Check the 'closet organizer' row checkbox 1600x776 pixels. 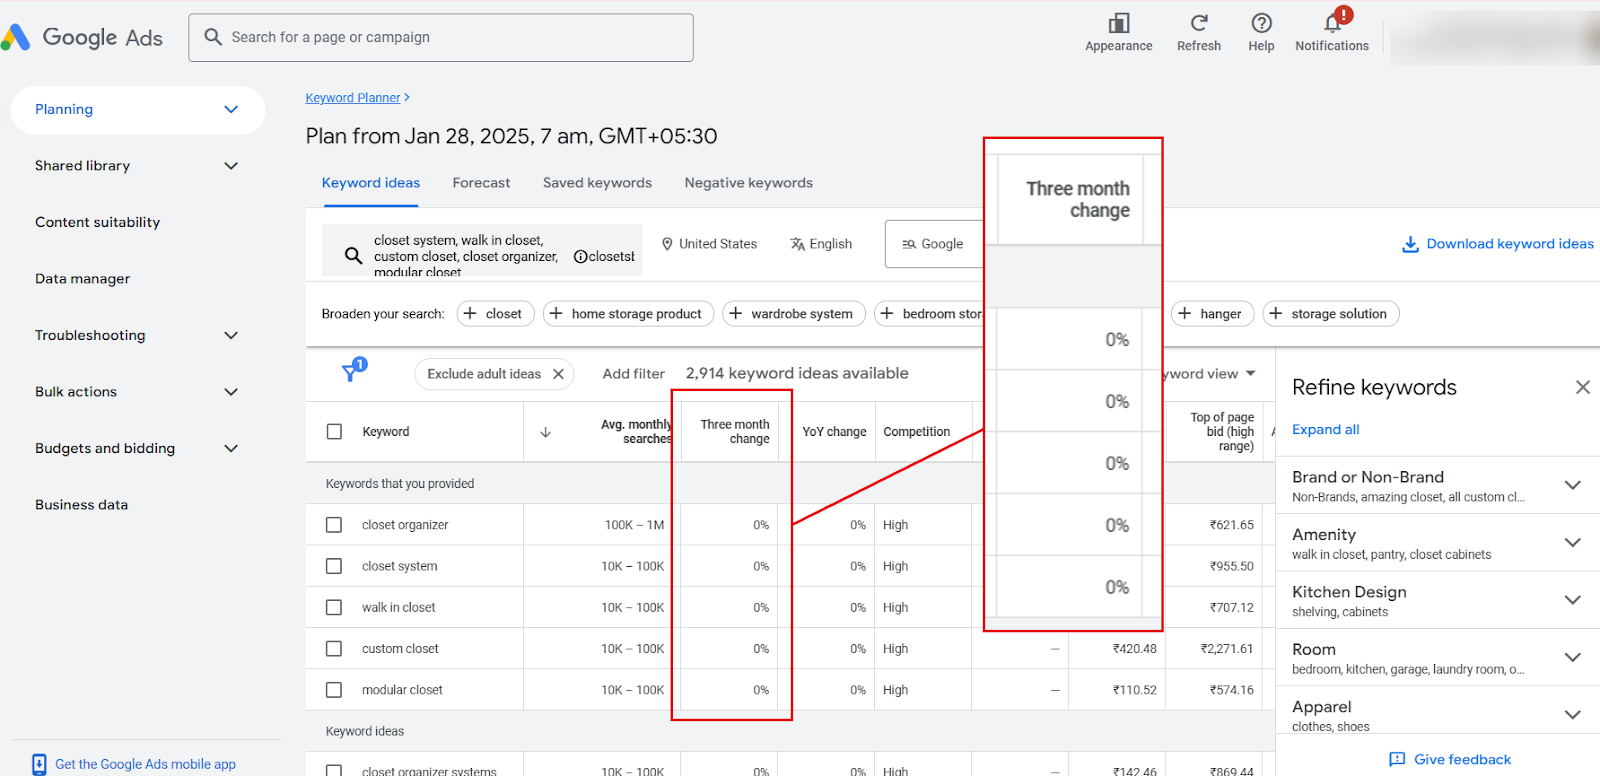pos(334,525)
